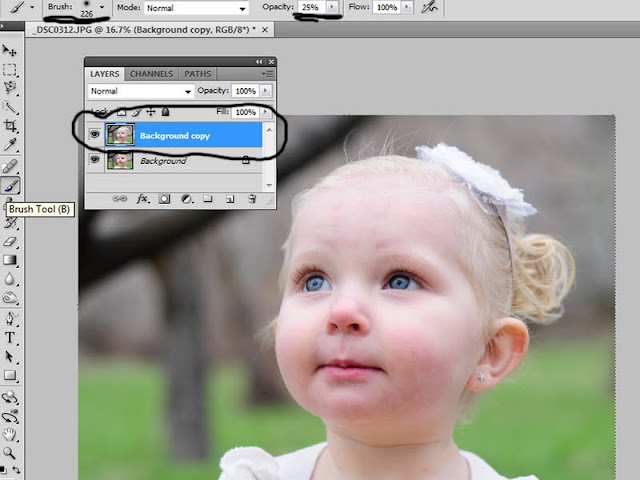The height and width of the screenshot is (480, 640).
Task: Hide the Background layer
Action: [95, 159]
